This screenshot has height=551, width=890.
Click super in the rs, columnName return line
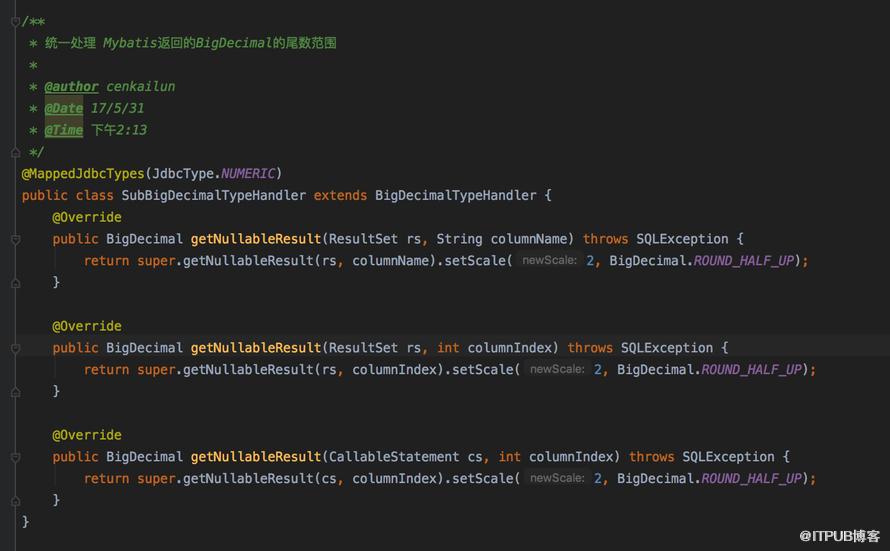[156, 261]
